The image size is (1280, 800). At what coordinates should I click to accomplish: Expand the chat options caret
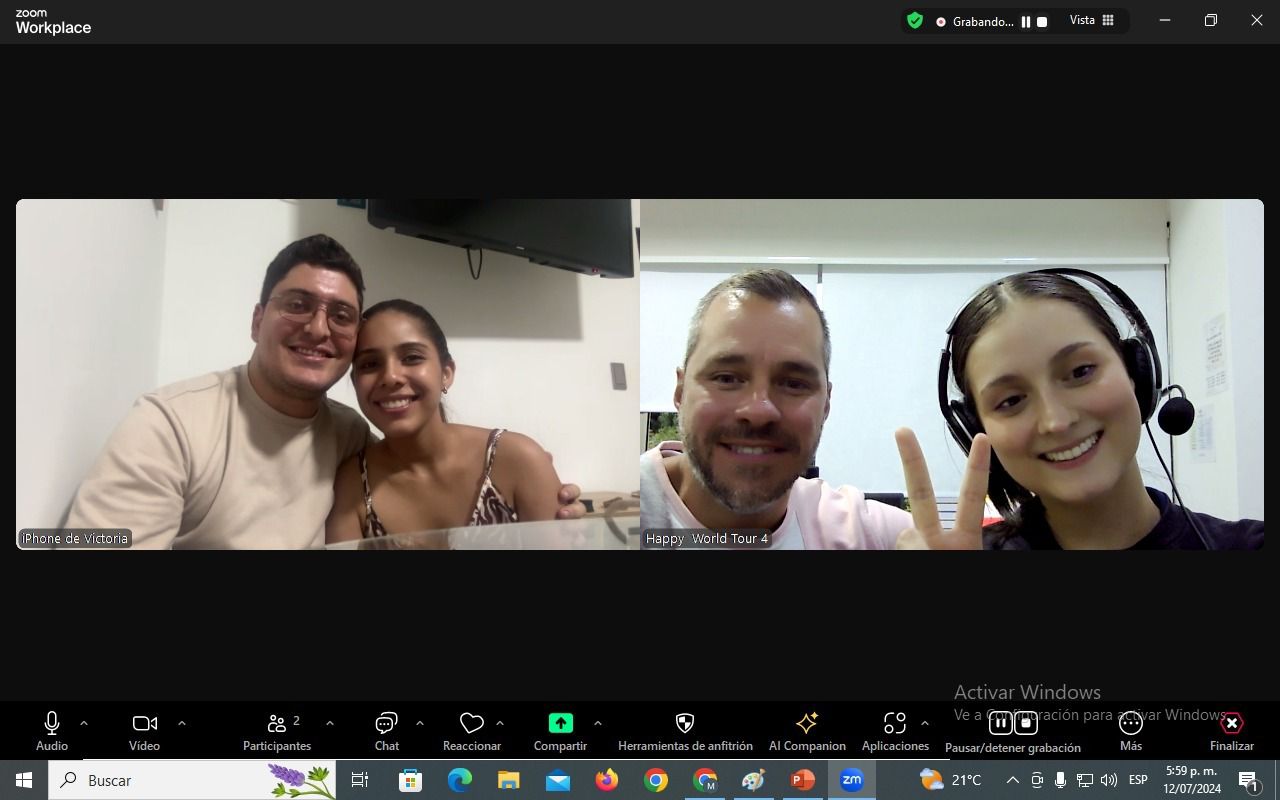[x=420, y=723]
